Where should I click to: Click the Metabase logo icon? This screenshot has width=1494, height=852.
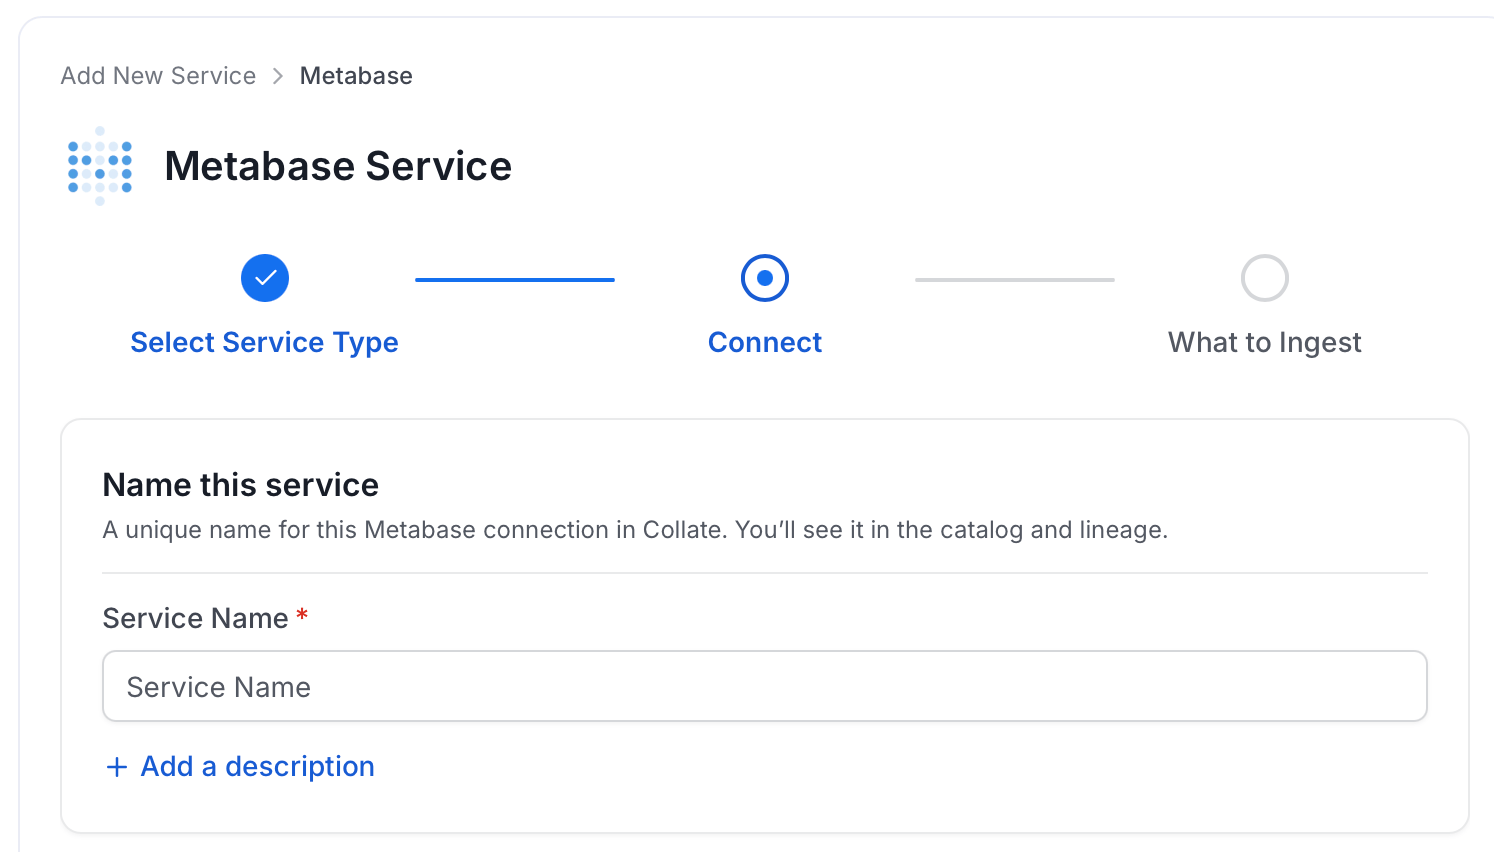click(x=100, y=166)
